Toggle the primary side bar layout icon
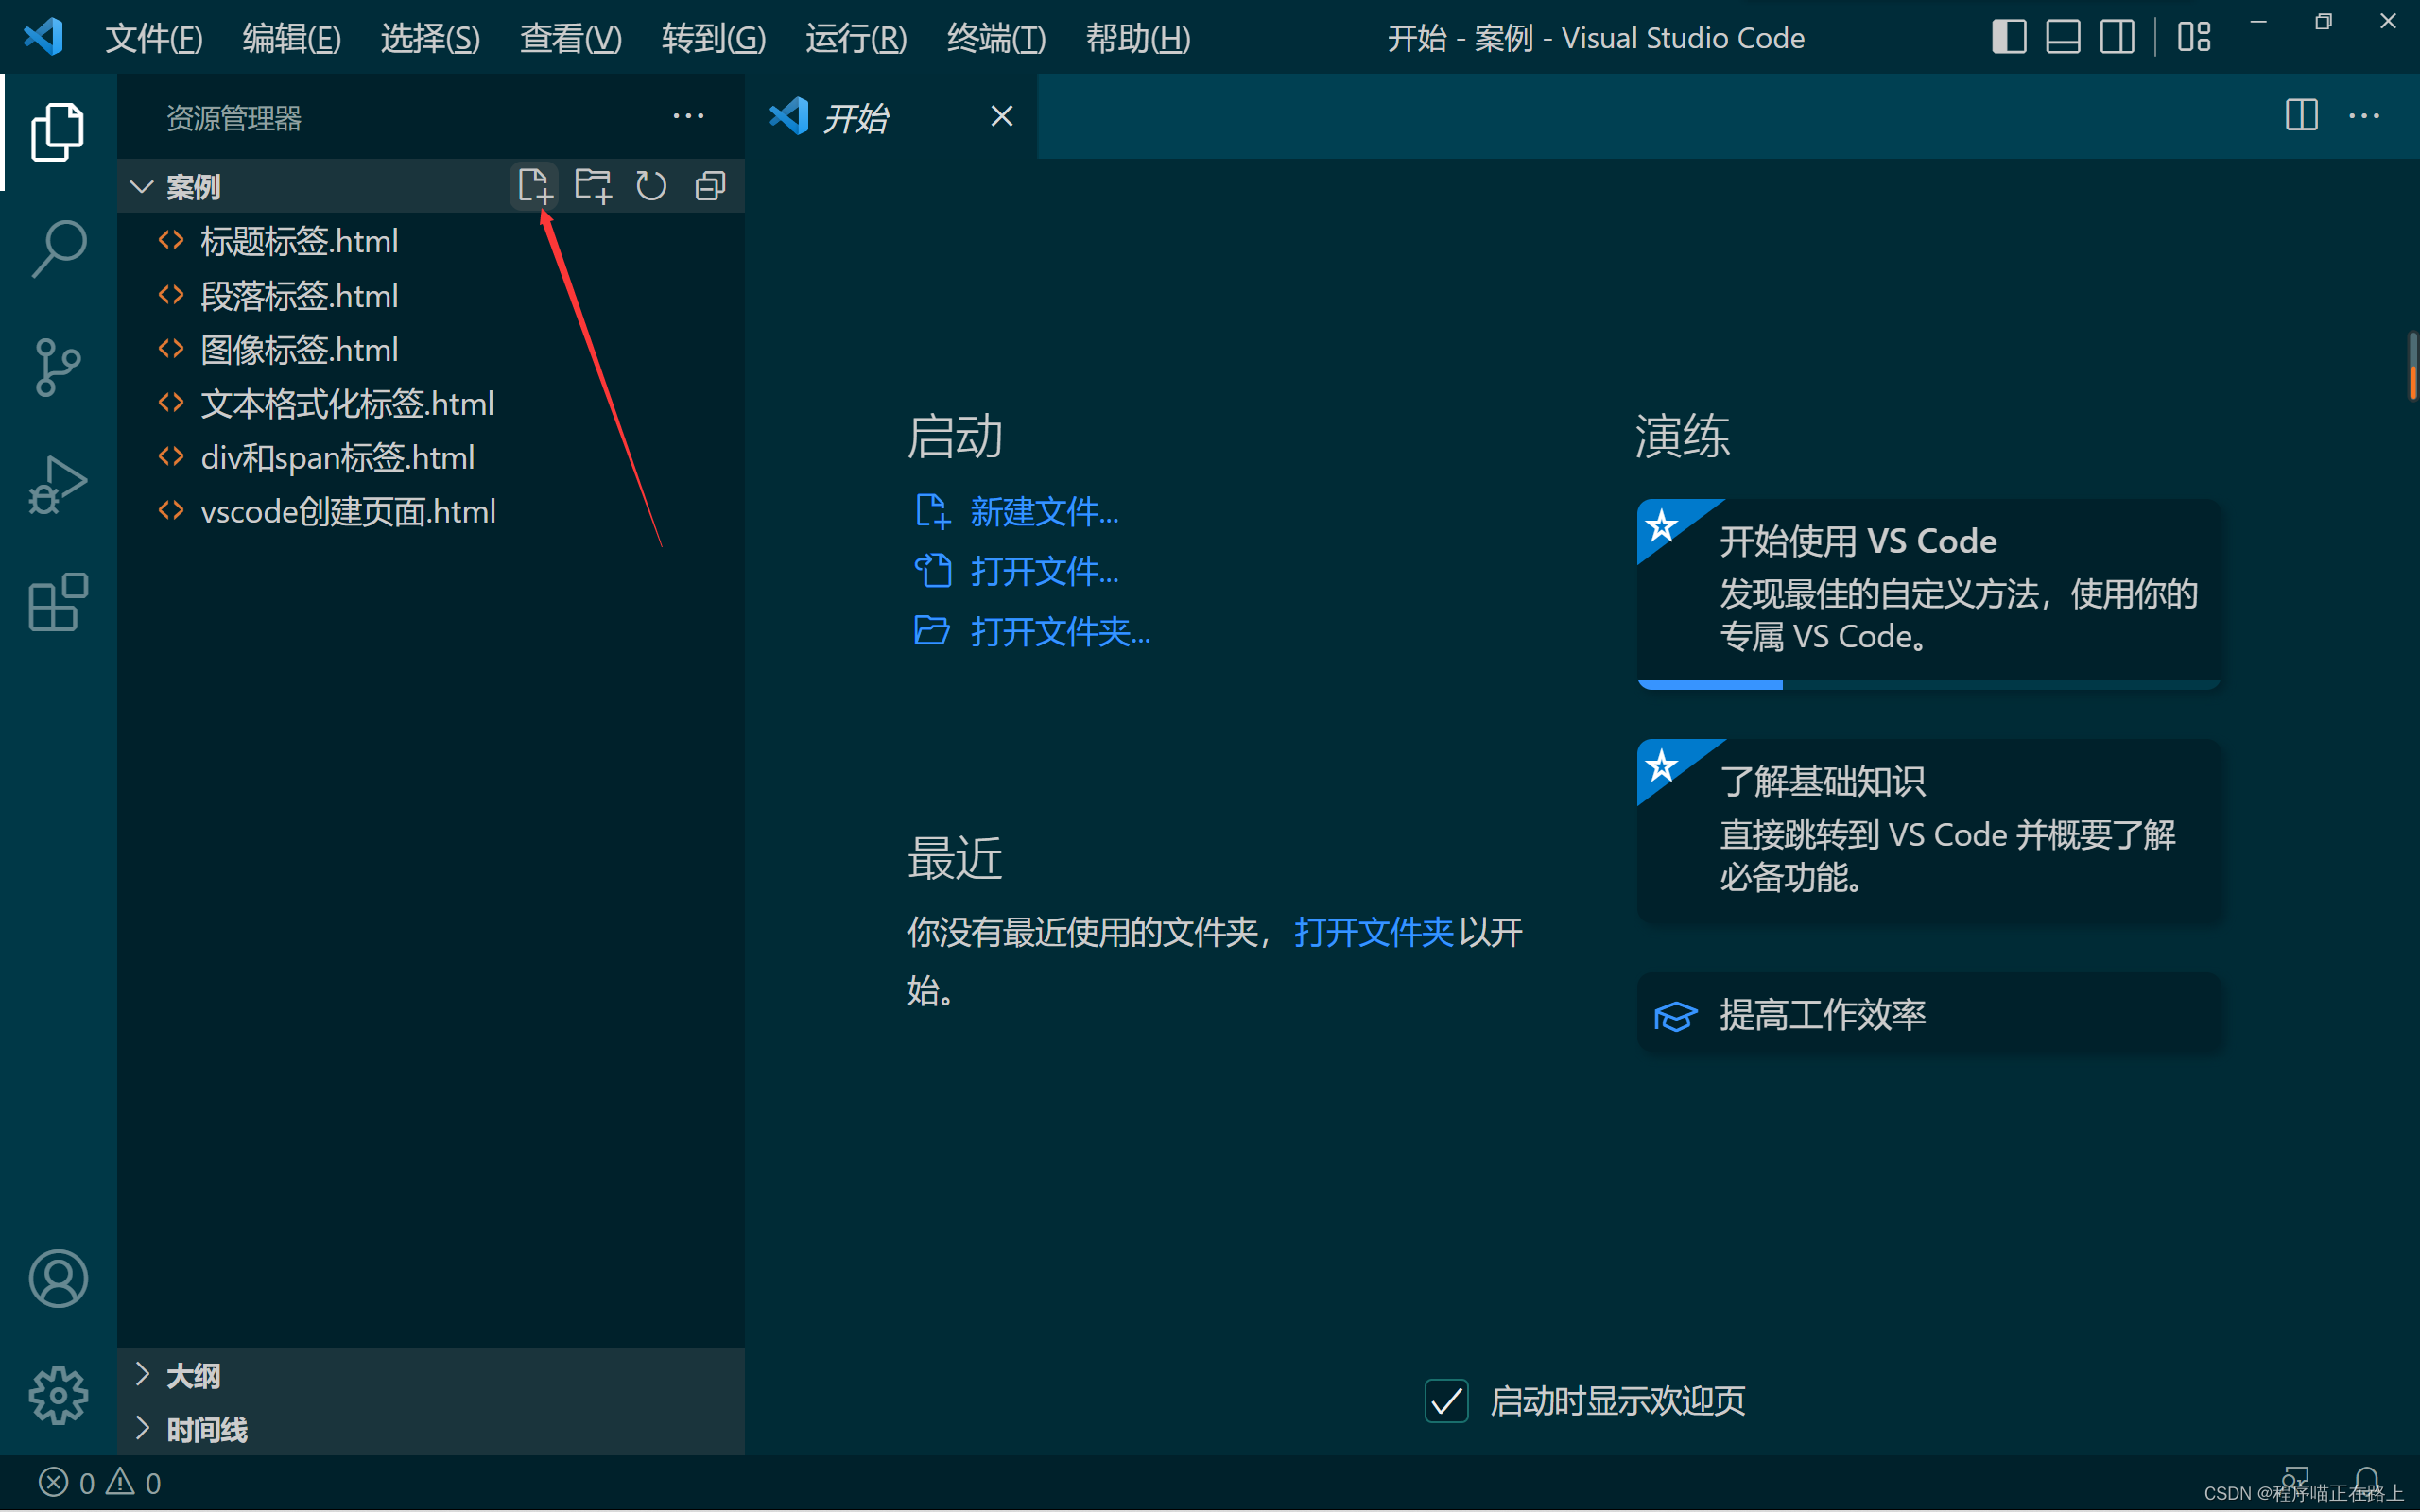Viewport: 2420px width, 1512px height. (2009, 37)
